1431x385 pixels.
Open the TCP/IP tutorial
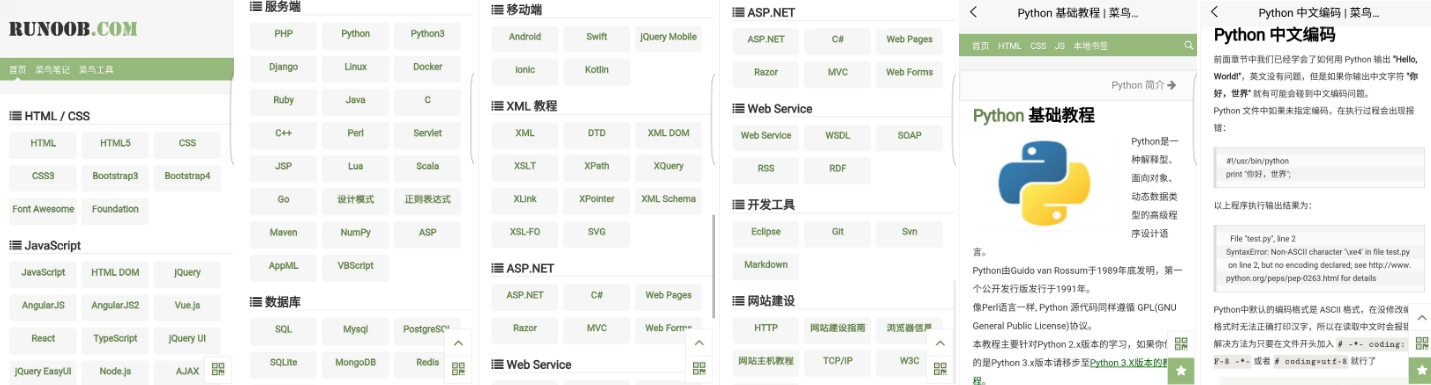838,362
